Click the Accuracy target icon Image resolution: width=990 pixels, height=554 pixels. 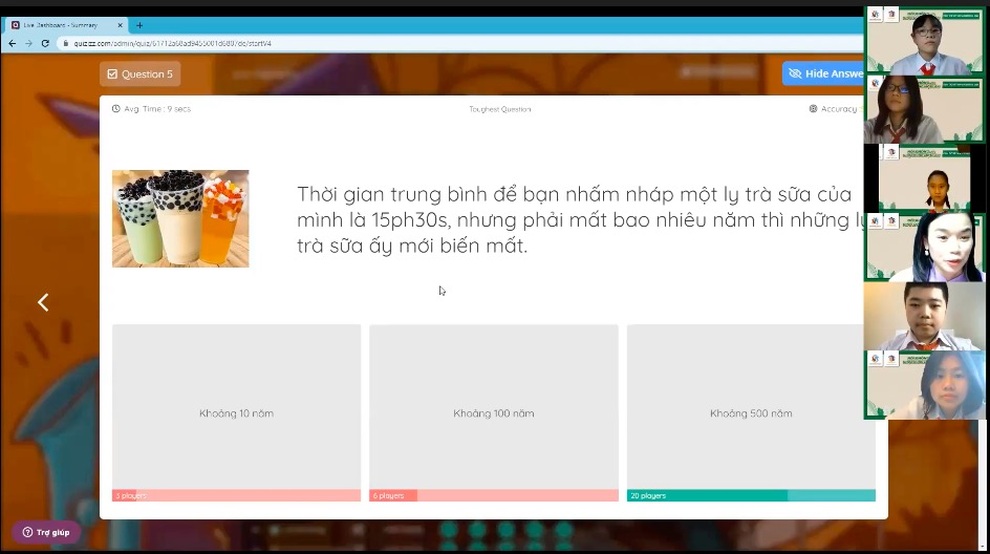[x=813, y=109]
